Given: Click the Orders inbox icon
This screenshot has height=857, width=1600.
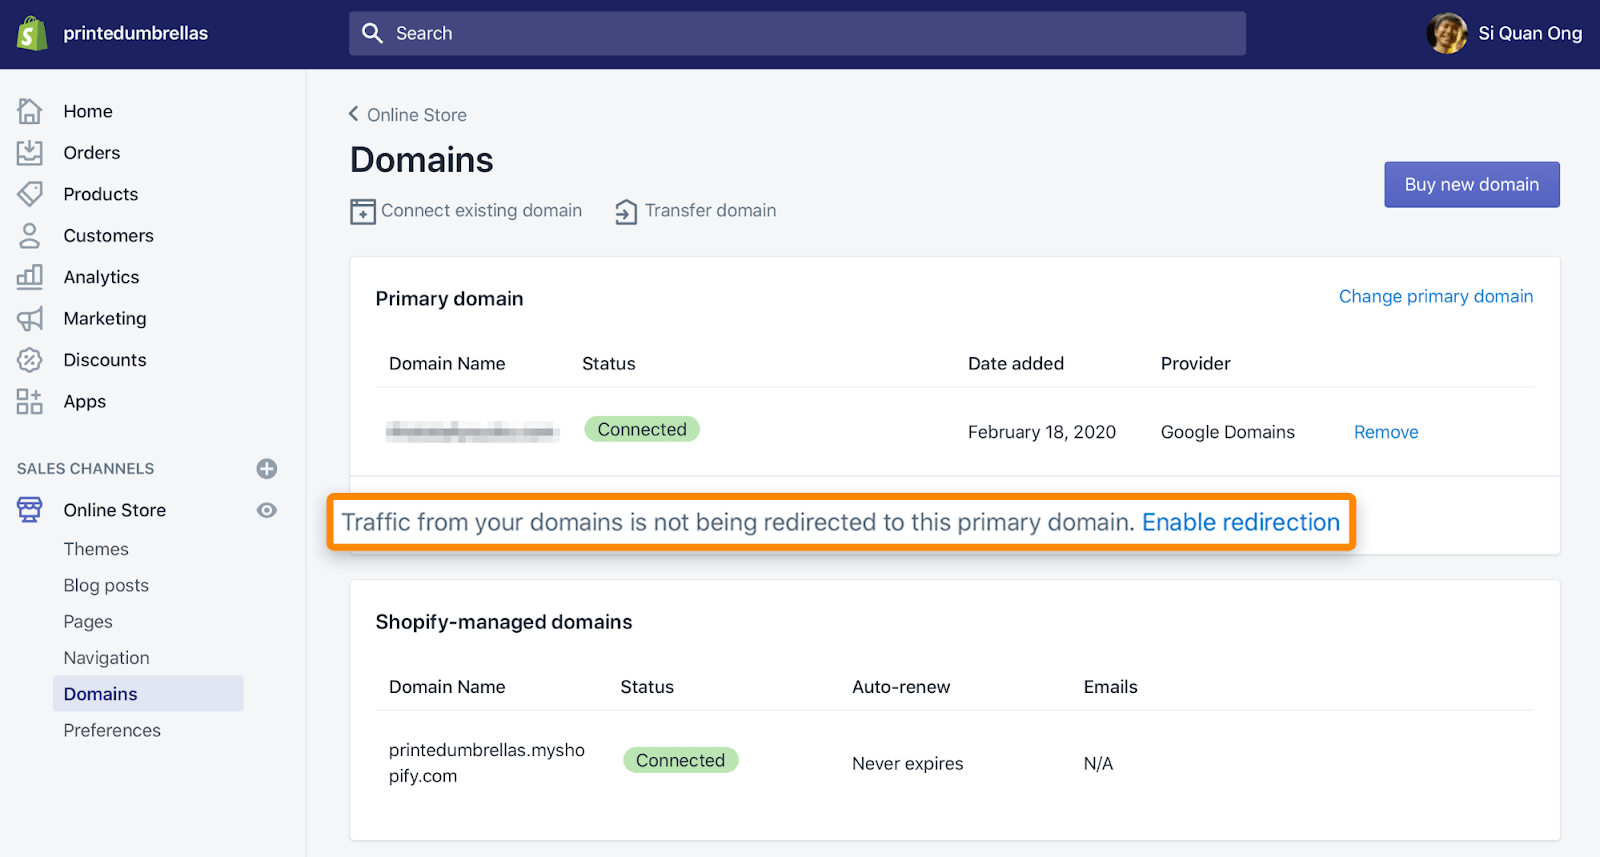Looking at the screenshot, I should tap(30, 153).
